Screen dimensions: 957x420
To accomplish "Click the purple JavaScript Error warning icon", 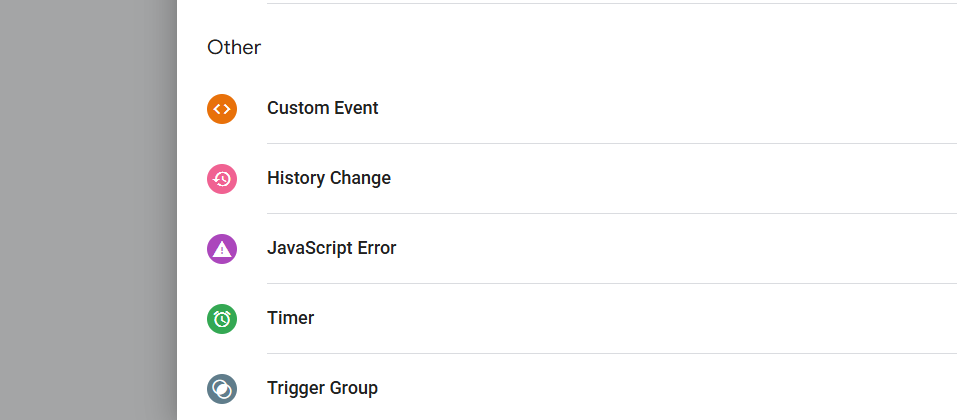I will point(222,248).
